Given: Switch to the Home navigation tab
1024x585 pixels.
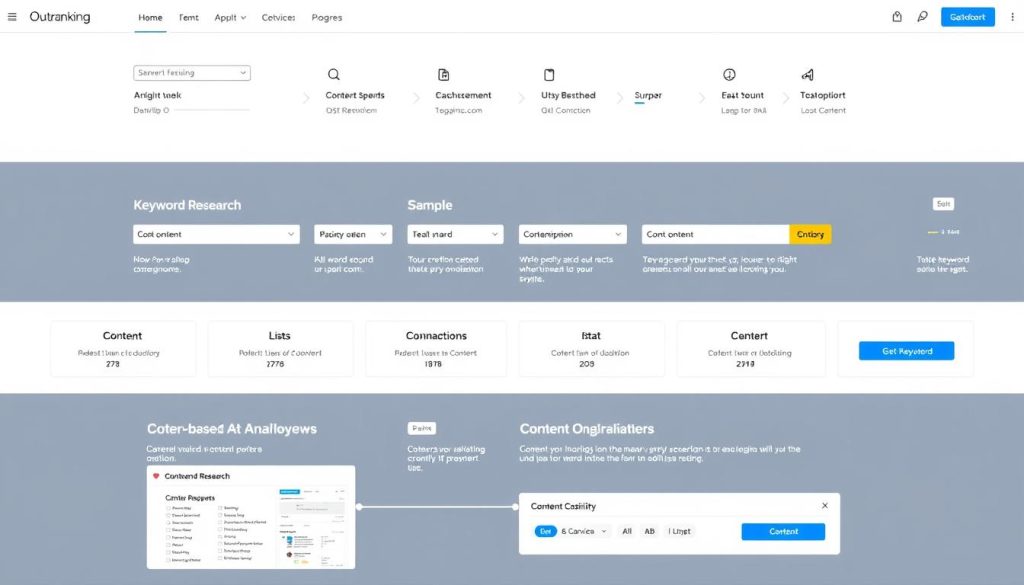Looking at the screenshot, I should [150, 17].
